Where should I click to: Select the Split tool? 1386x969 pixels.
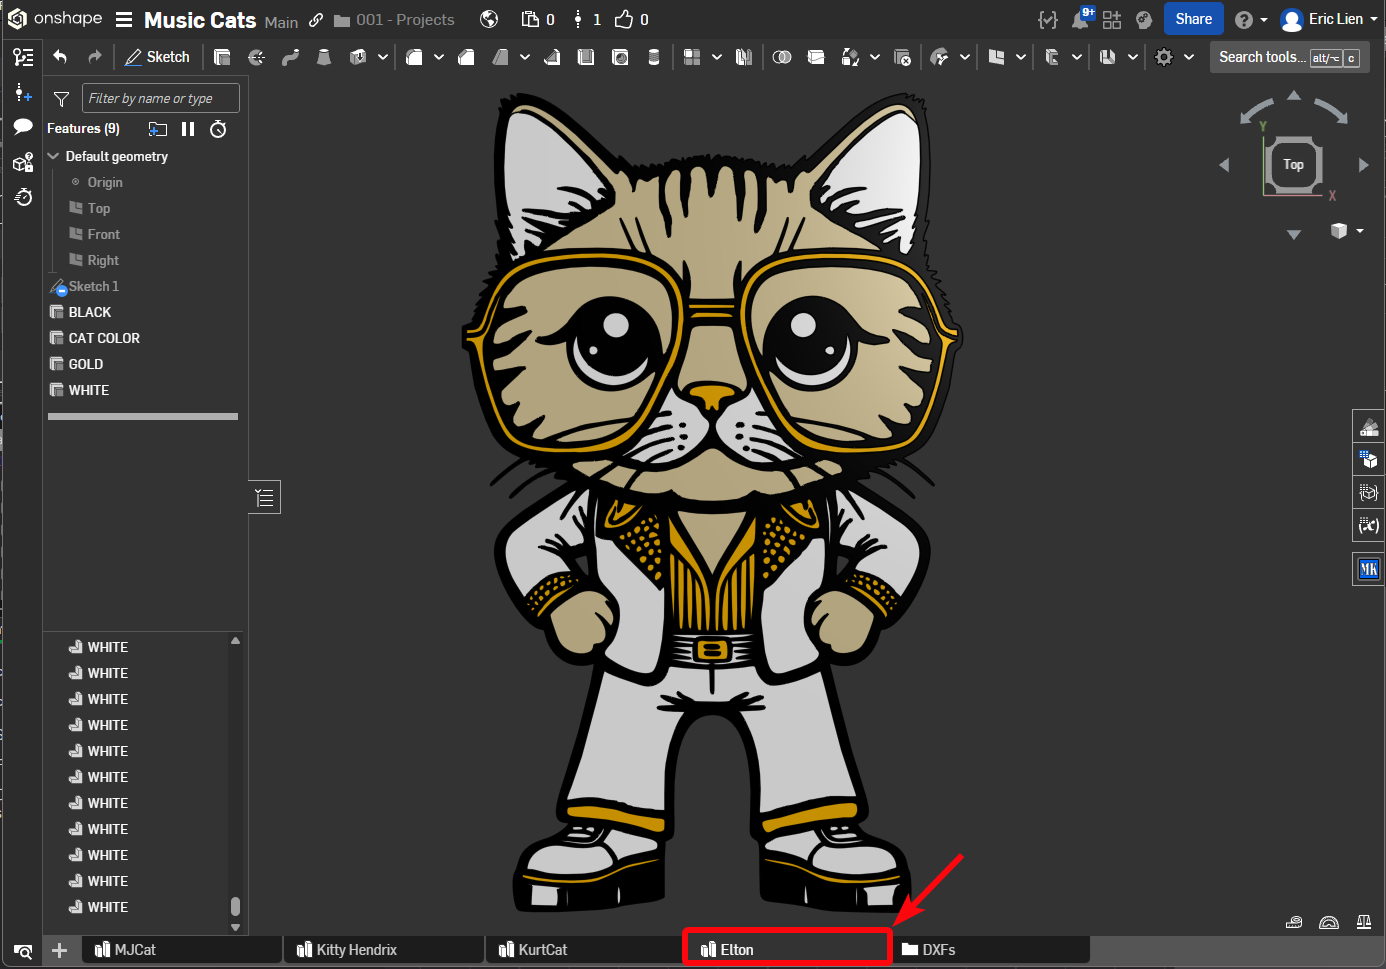pyautogui.click(x=816, y=57)
